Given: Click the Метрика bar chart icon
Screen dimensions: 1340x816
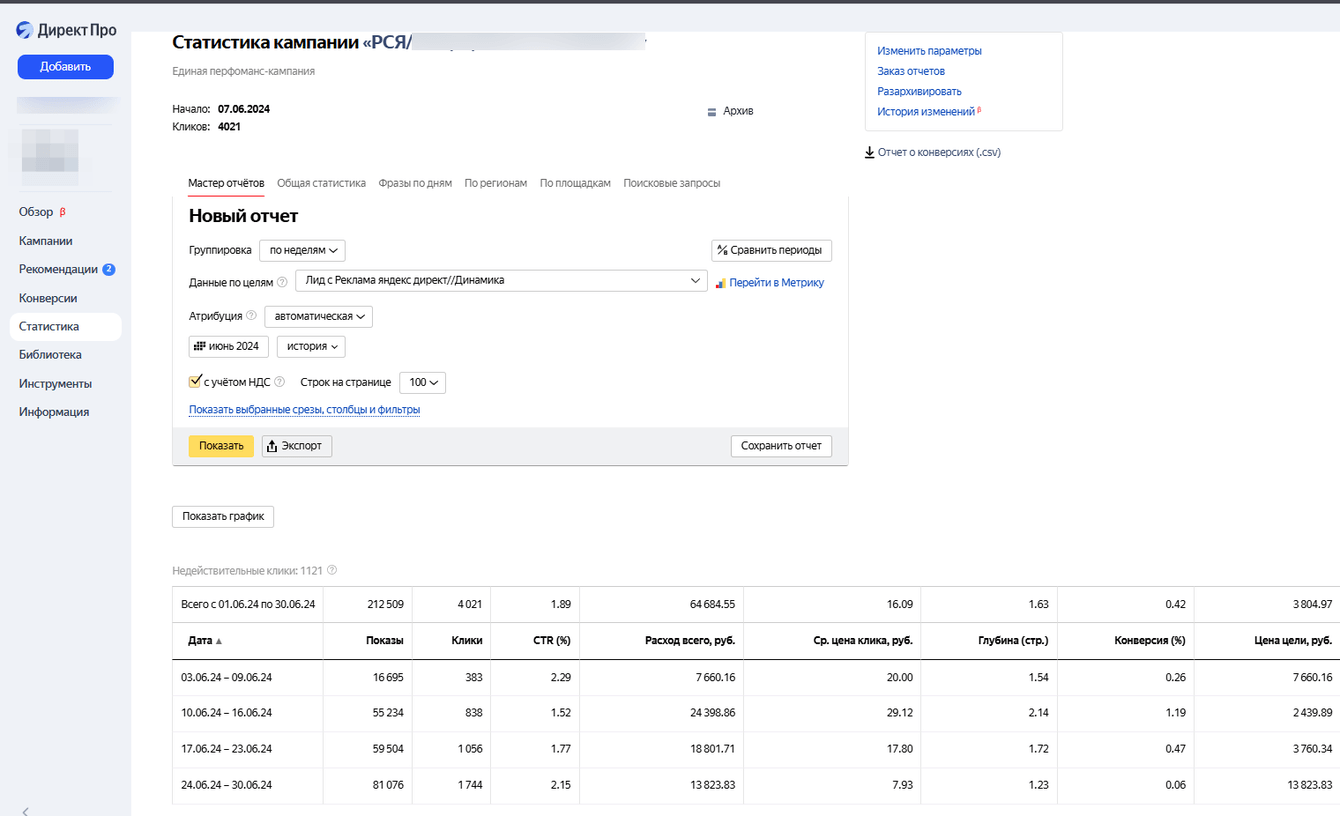Looking at the screenshot, I should point(720,283).
